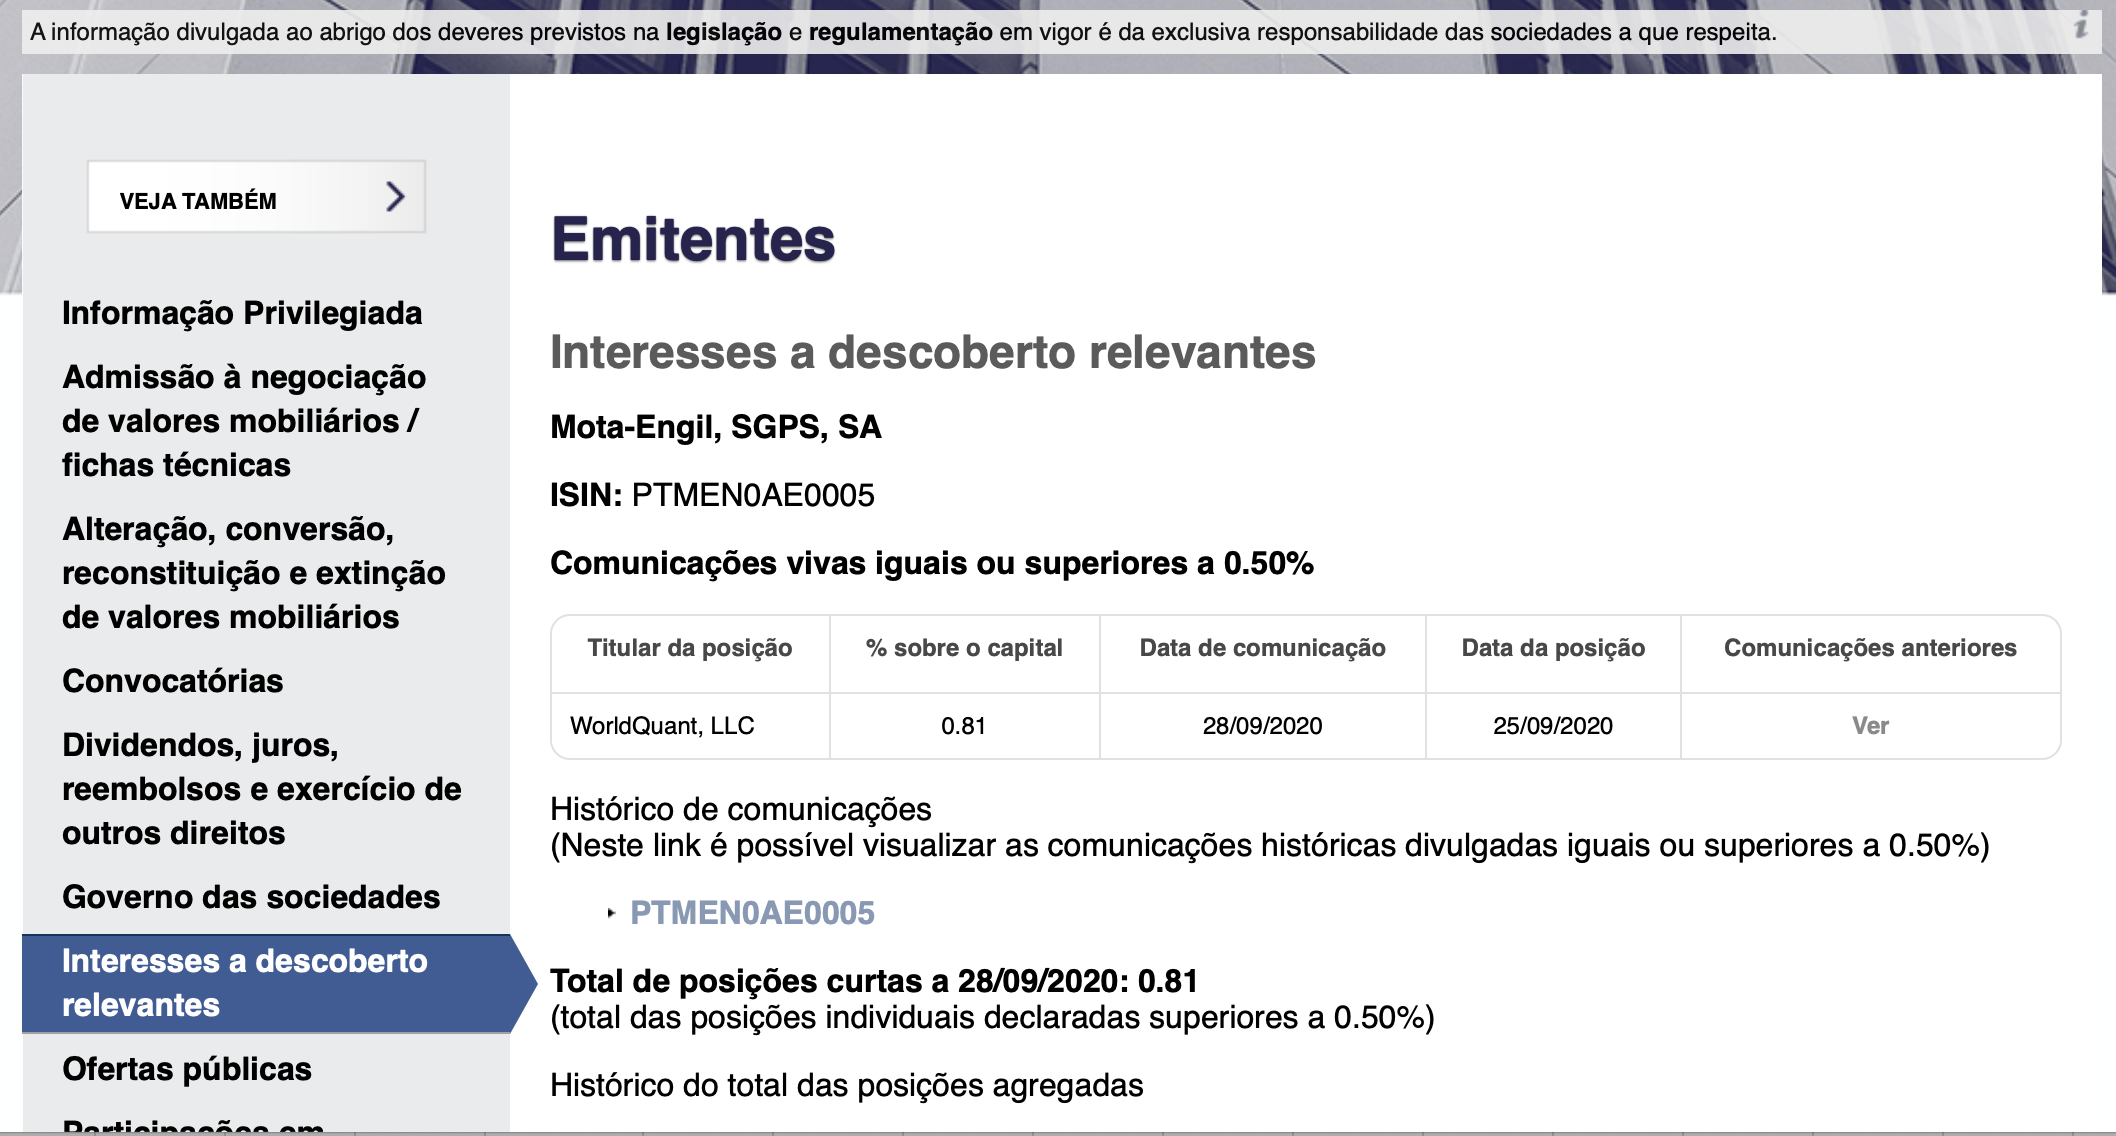2116x1136 pixels.
Task: Click Ver link for WorldQuant communications
Action: (x=1869, y=726)
